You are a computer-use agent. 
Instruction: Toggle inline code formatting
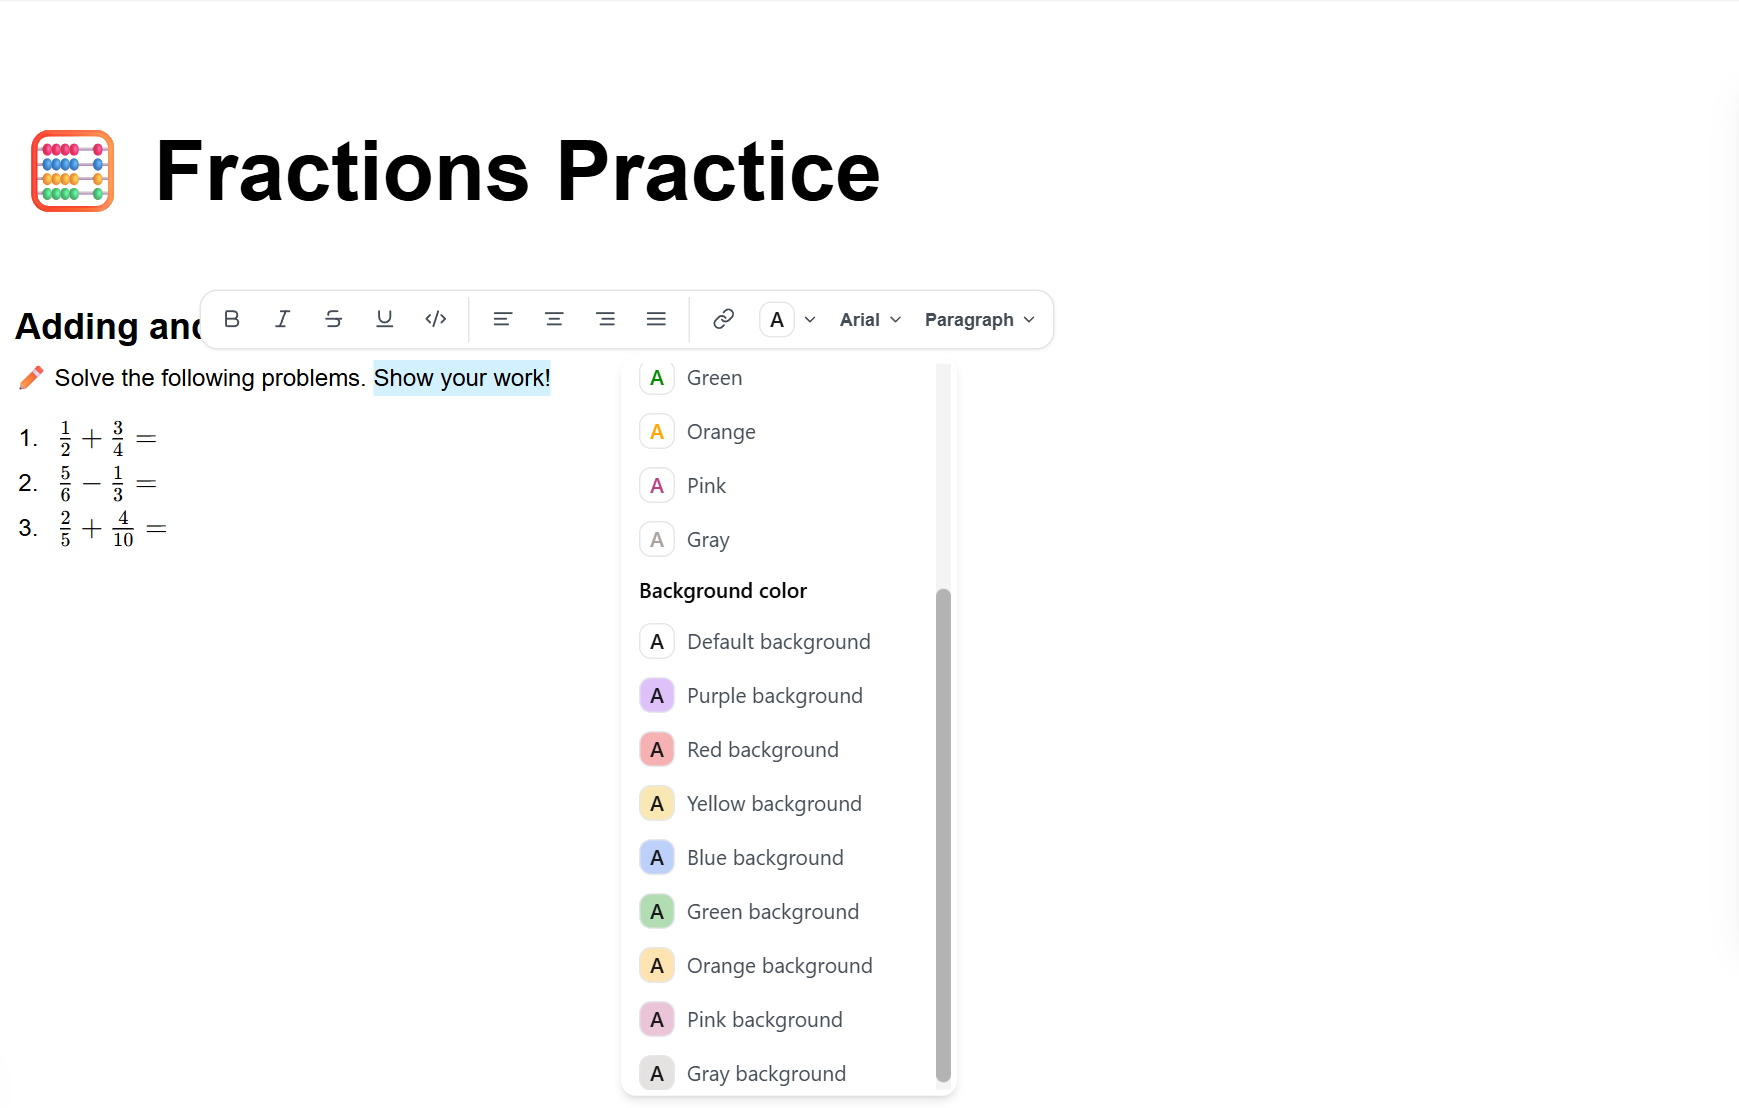(436, 319)
